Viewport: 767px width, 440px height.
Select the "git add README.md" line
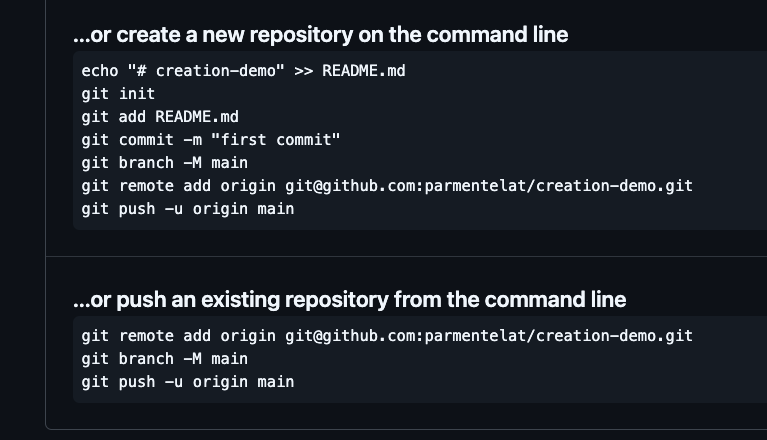(x=160, y=117)
